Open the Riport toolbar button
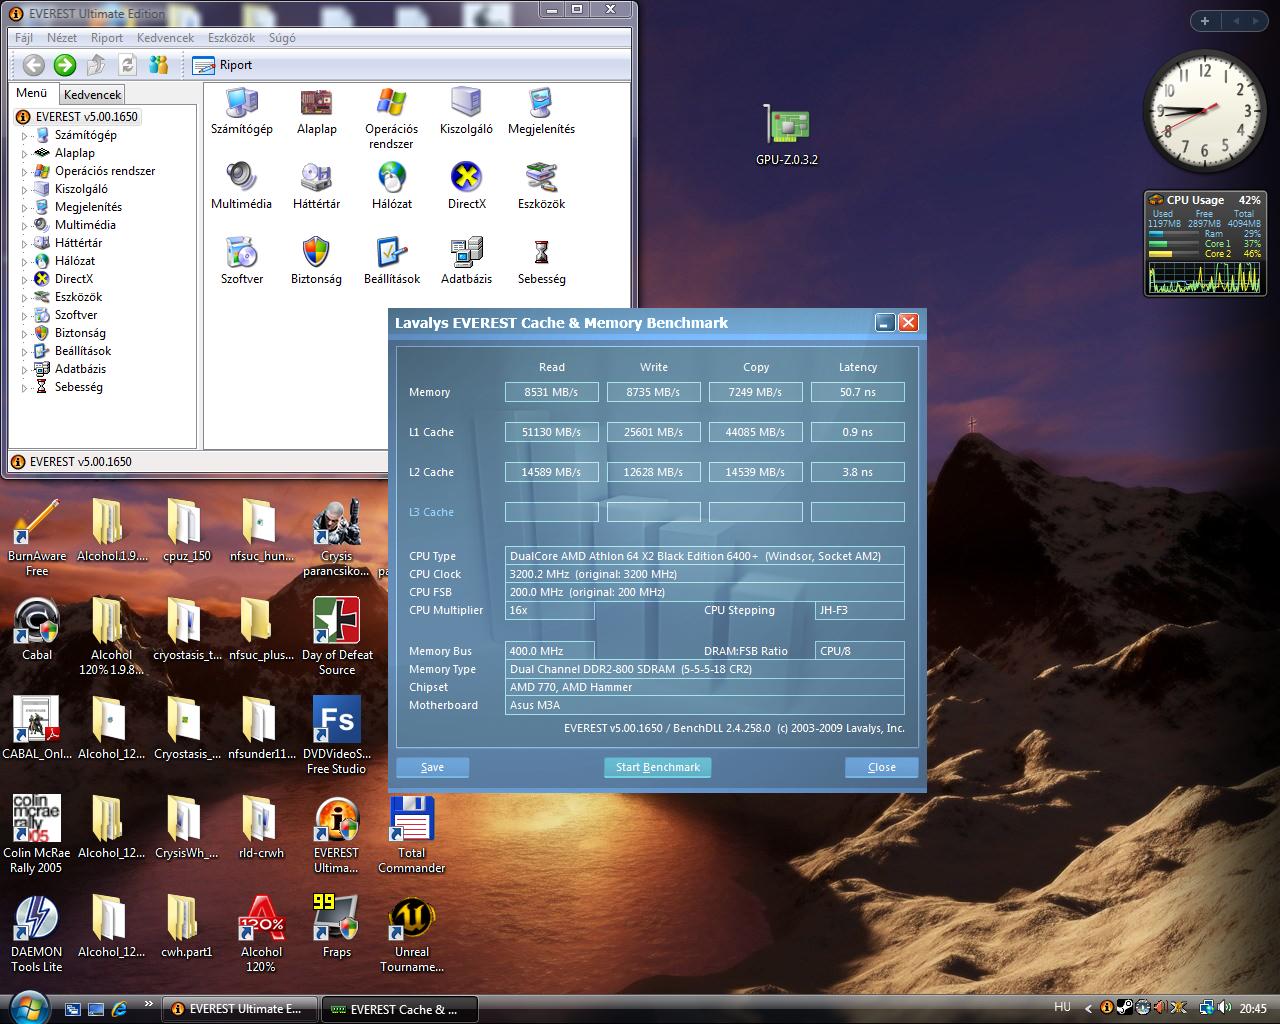This screenshot has height=1024, width=1280. coord(222,65)
